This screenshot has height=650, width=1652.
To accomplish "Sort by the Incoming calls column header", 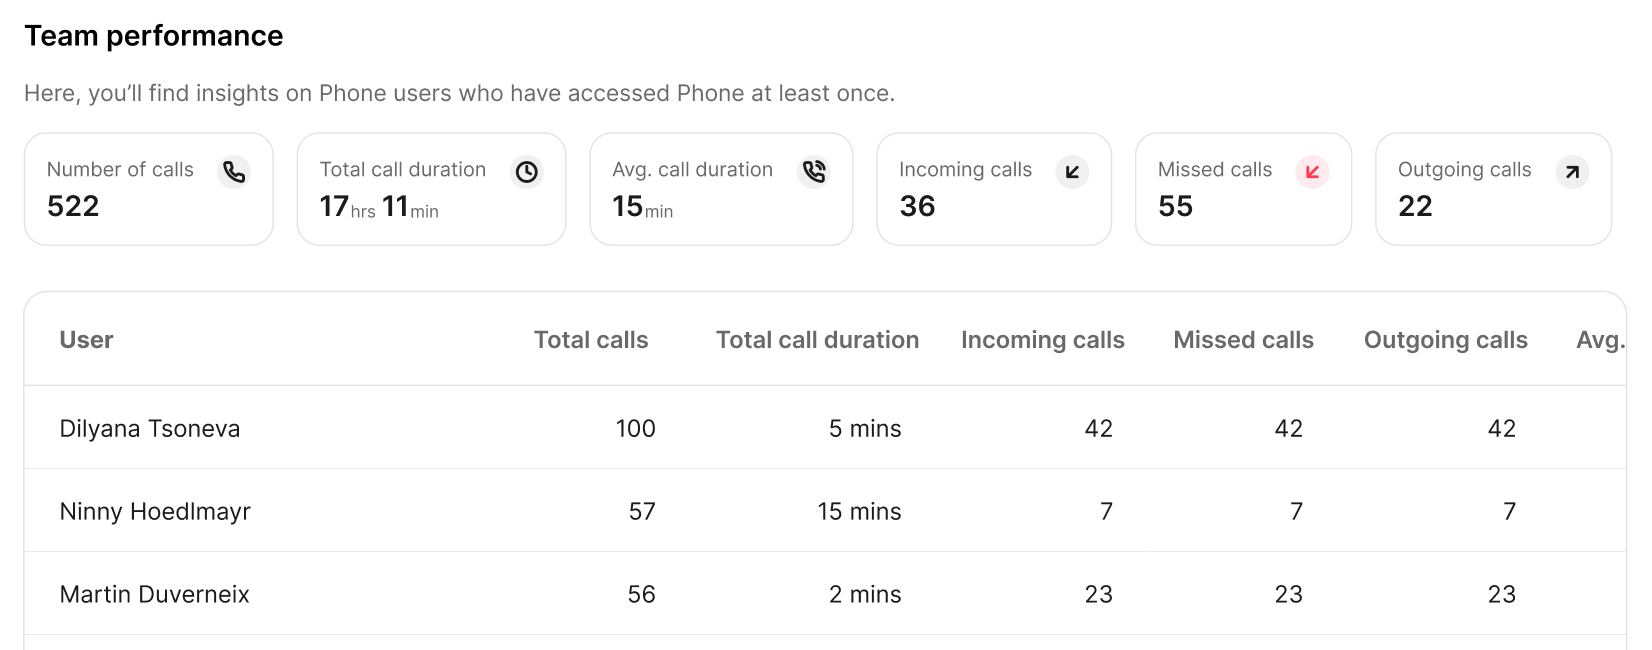I will point(1042,340).
